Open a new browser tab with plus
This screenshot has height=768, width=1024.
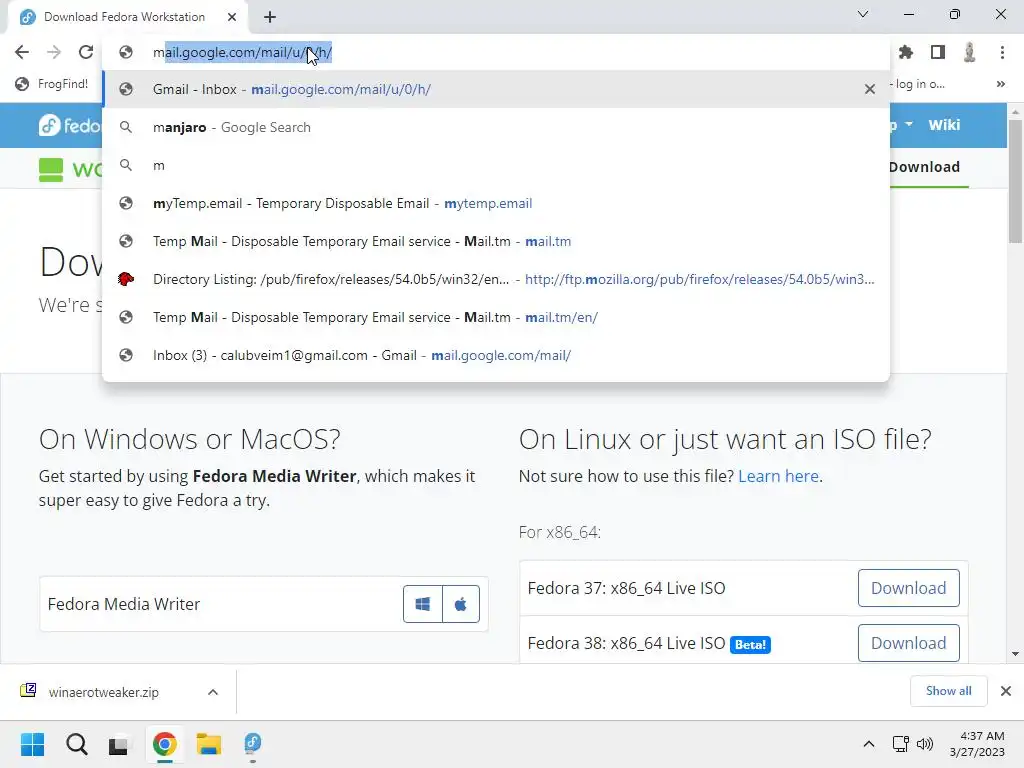click(270, 17)
